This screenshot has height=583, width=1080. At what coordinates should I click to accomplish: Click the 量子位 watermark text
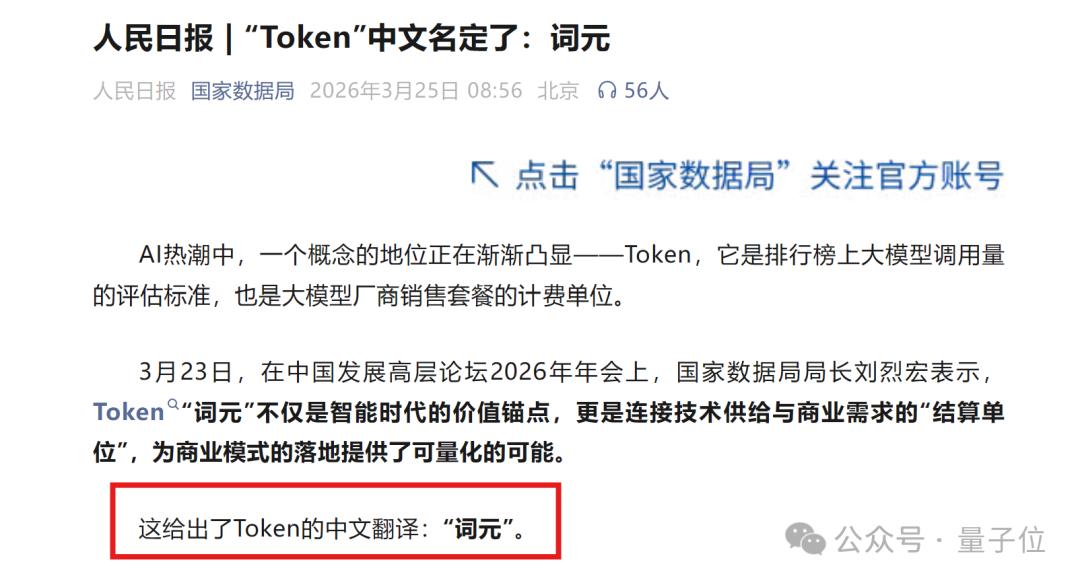click(1001, 540)
